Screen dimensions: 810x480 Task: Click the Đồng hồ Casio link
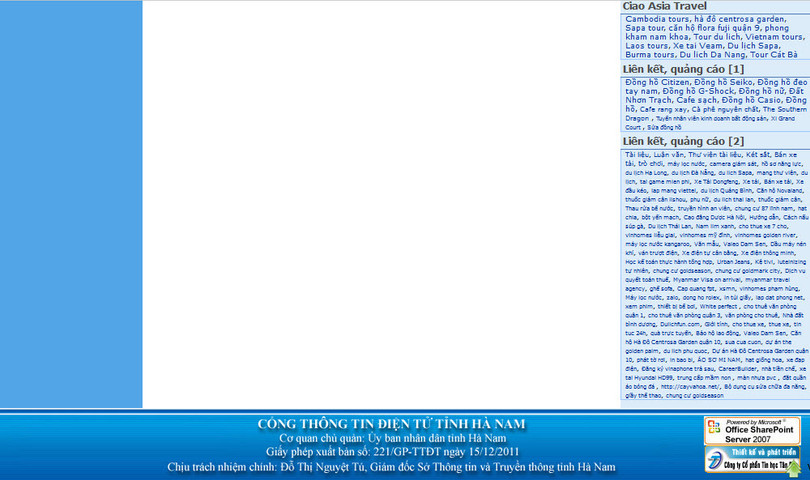coord(751,100)
